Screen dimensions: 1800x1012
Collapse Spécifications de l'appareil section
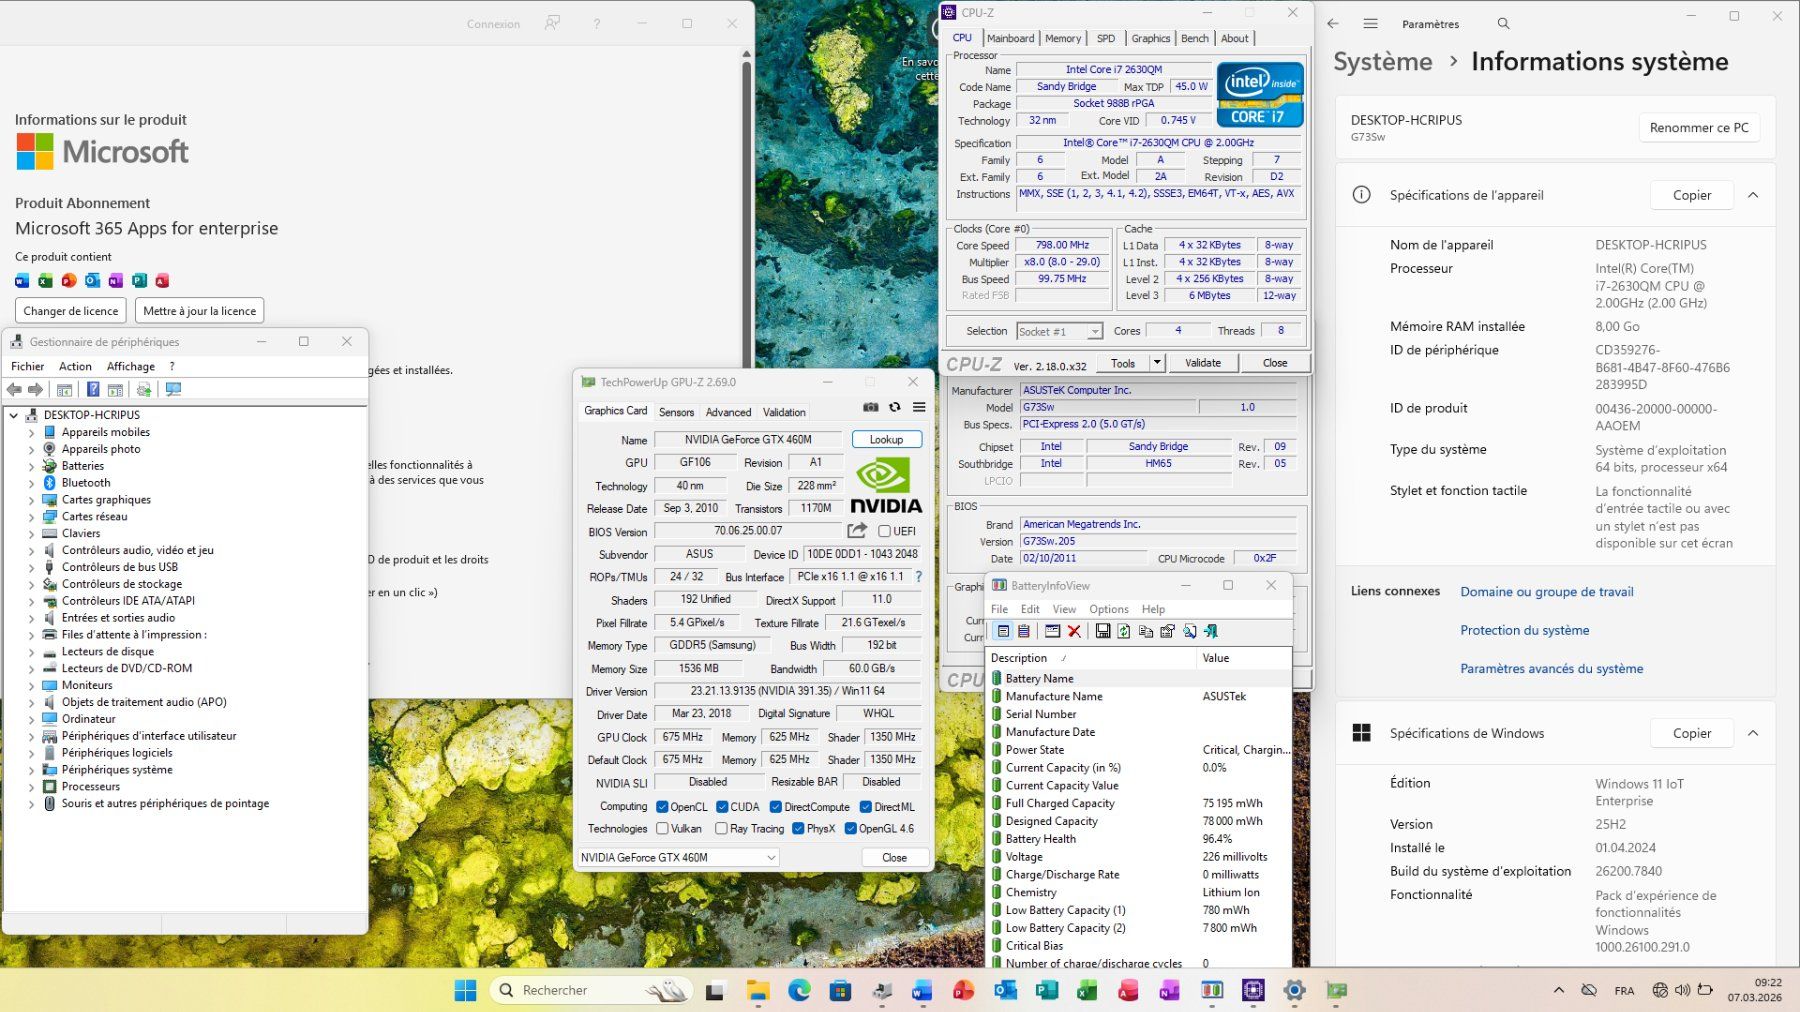[1753, 195]
